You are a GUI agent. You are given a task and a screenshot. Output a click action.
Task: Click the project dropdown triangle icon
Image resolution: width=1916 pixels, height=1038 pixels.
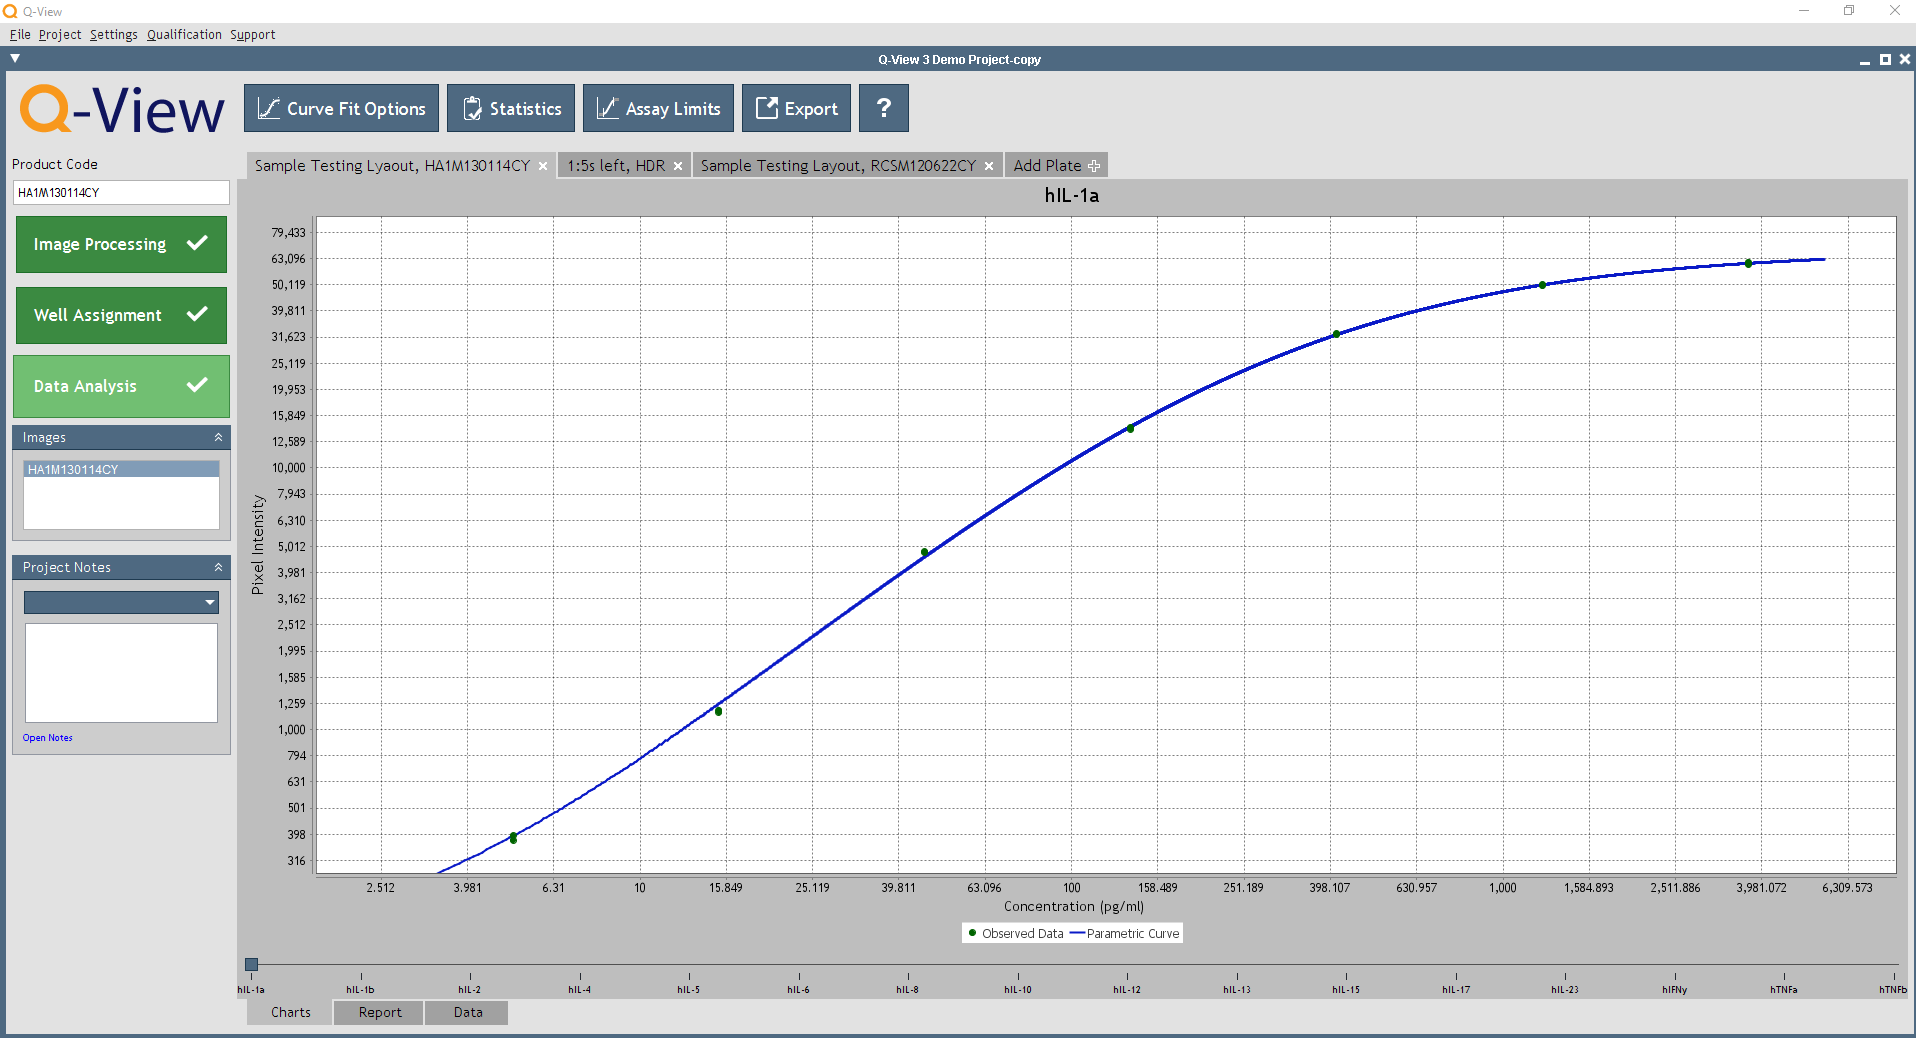pos(15,58)
